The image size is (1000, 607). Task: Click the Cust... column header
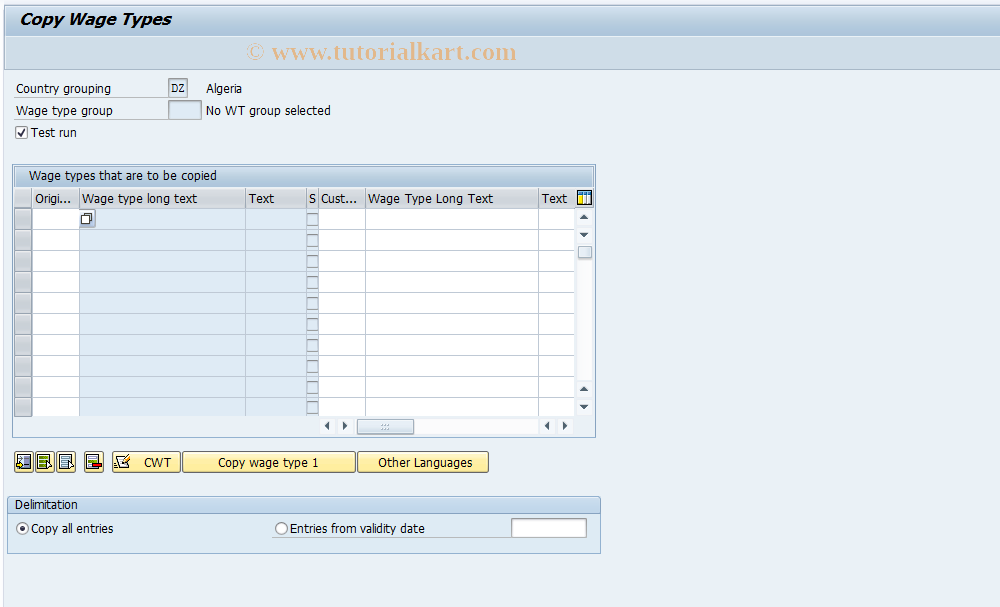pos(342,198)
